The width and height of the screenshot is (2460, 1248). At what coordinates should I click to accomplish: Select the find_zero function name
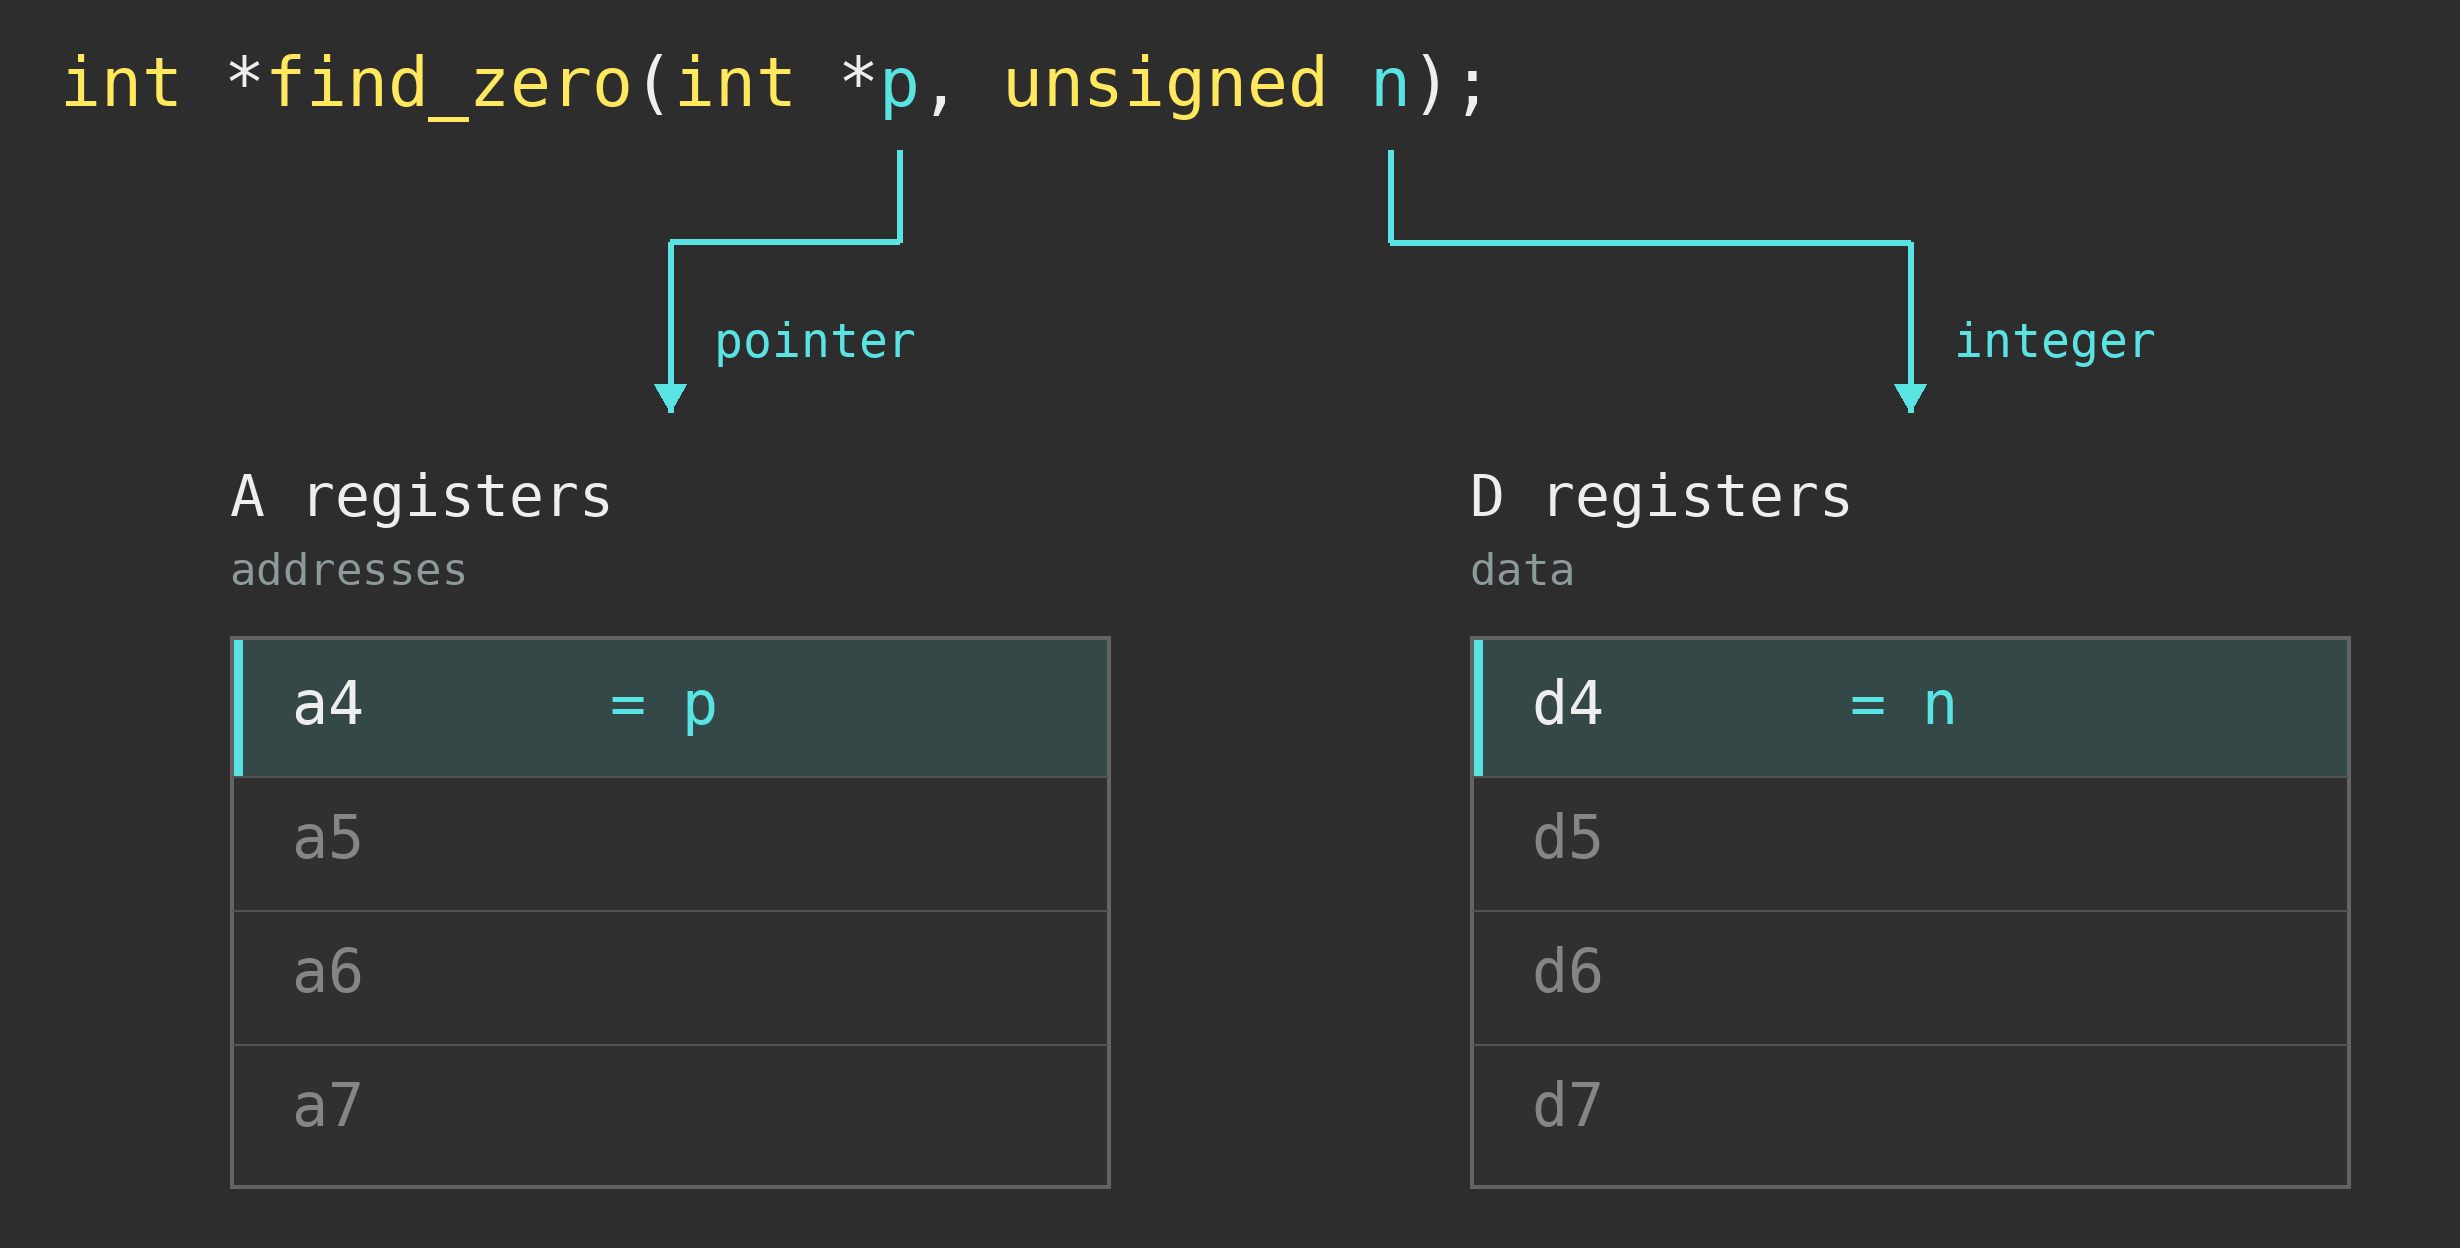point(450,85)
